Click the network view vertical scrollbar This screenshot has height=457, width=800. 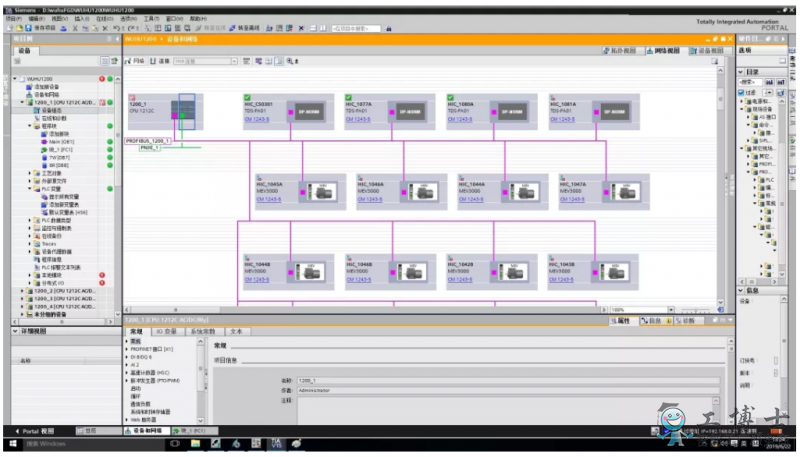720,186
